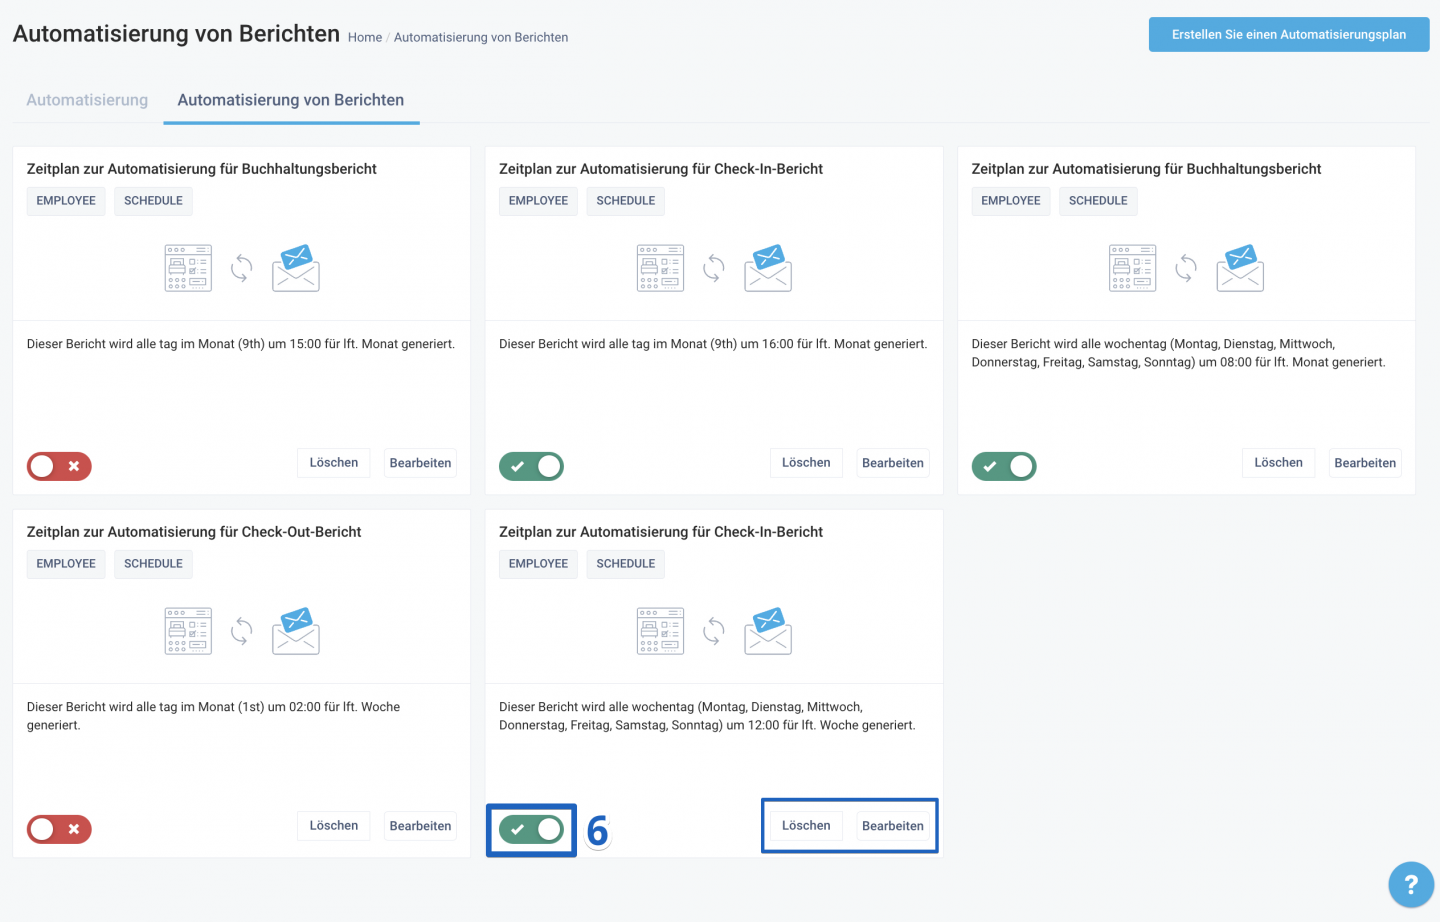
Task: Turn on the Check-Out-Bericht schedule toggle
Action: (x=59, y=829)
